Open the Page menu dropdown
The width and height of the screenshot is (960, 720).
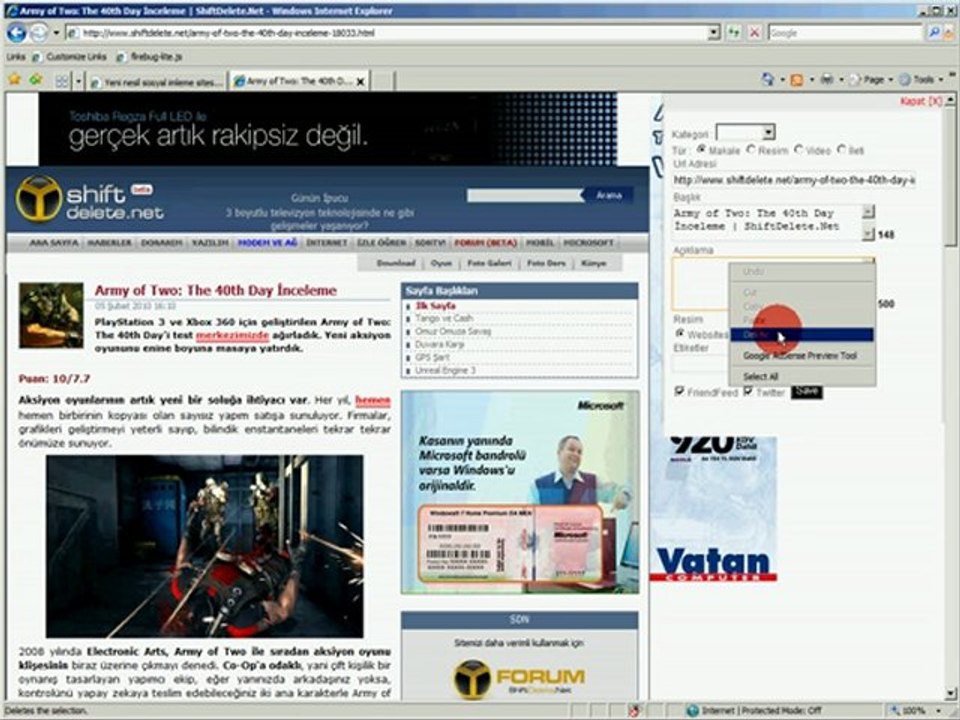point(872,80)
